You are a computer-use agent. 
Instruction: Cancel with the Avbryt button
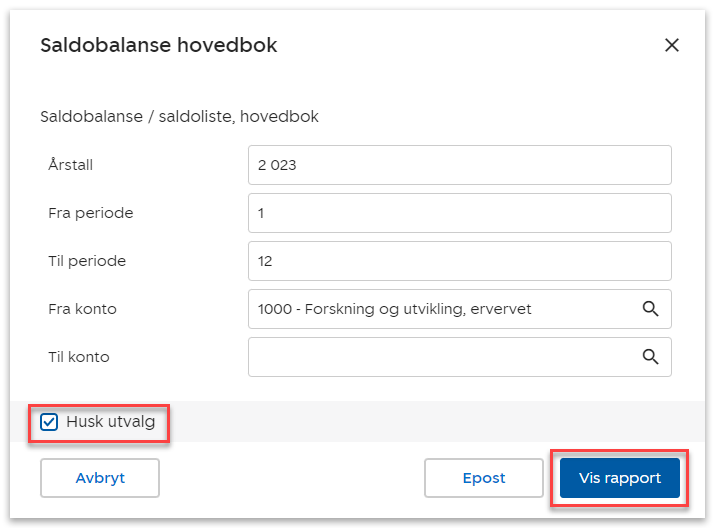(100, 478)
